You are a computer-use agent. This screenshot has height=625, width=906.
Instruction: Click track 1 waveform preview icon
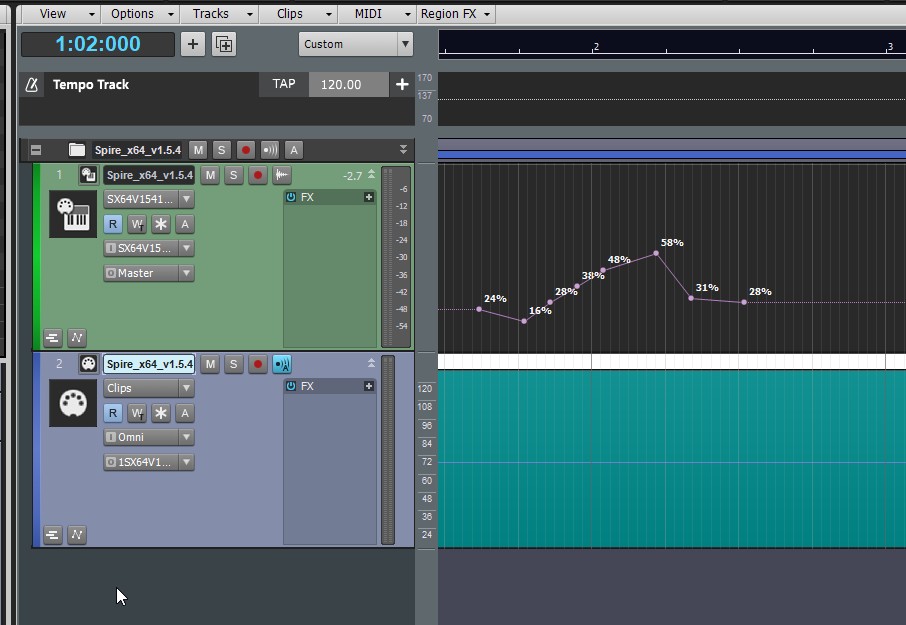click(281, 175)
